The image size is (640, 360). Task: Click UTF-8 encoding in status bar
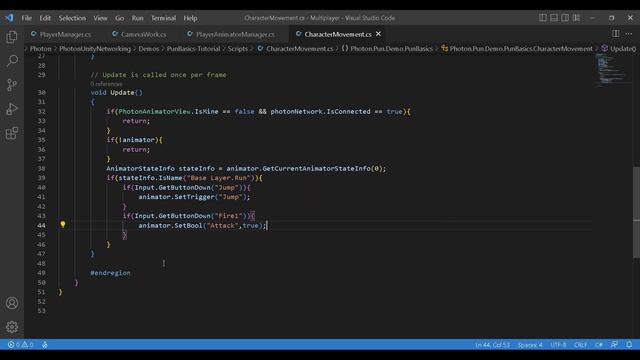558,345
